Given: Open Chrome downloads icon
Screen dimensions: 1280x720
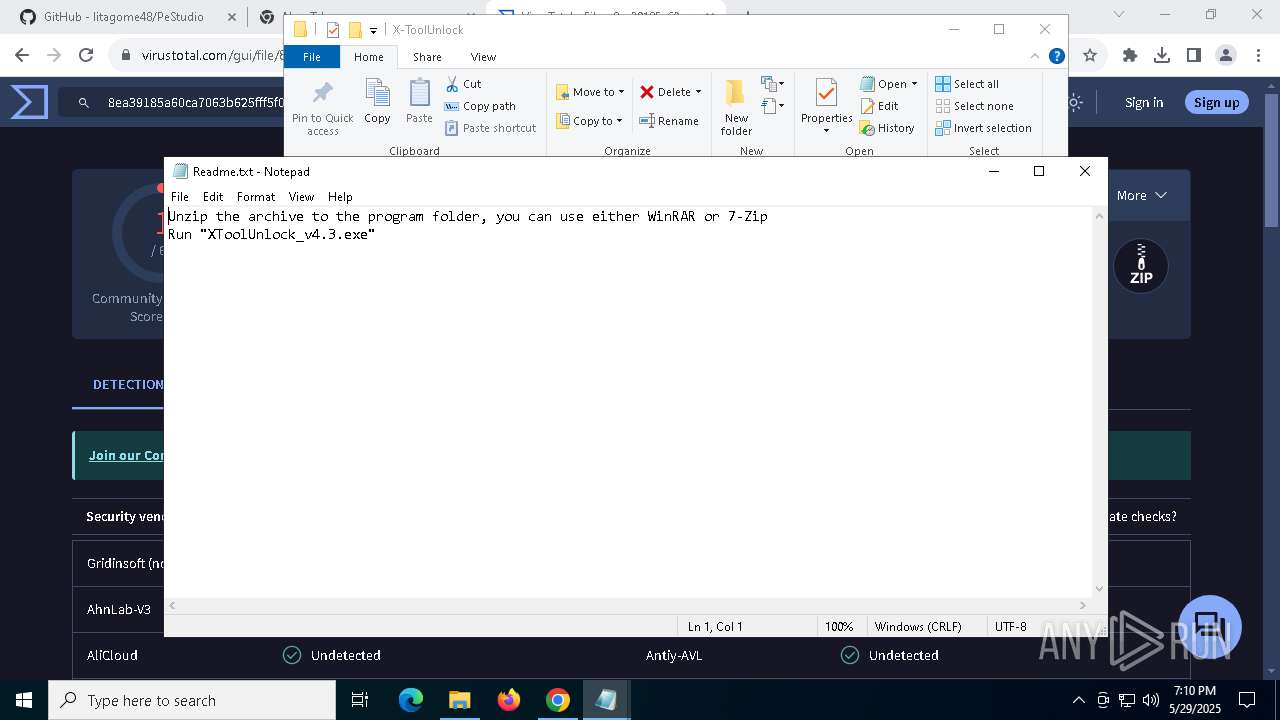Looking at the screenshot, I should [1162, 55].
